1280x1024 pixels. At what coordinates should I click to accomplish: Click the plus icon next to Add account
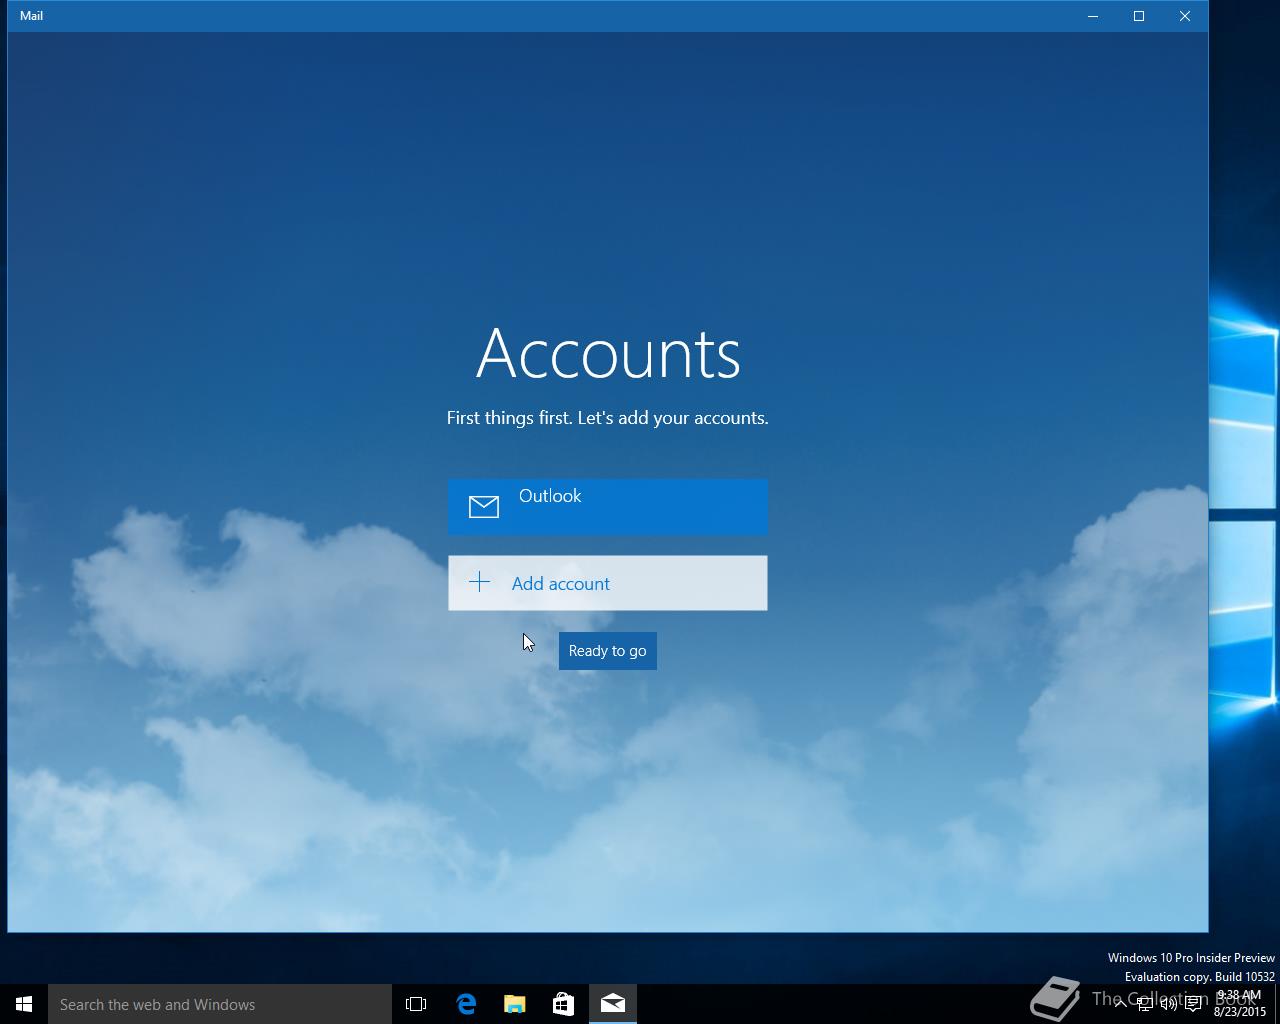480,582
